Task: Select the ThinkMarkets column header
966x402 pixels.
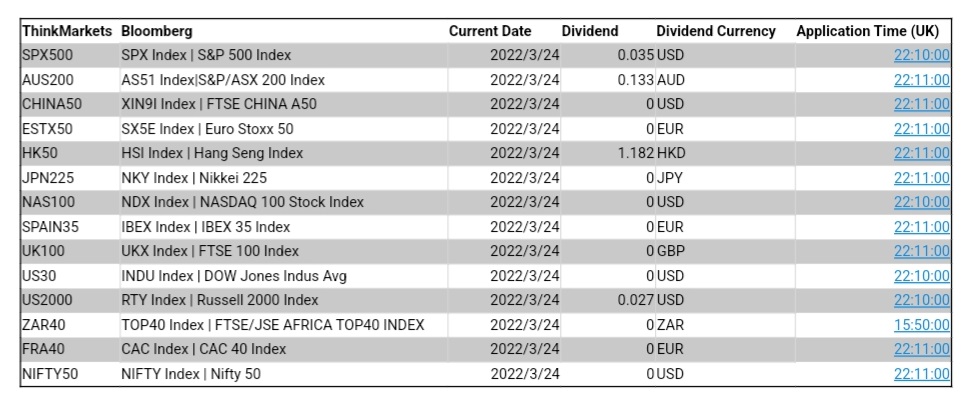Action: coord(66,31)
